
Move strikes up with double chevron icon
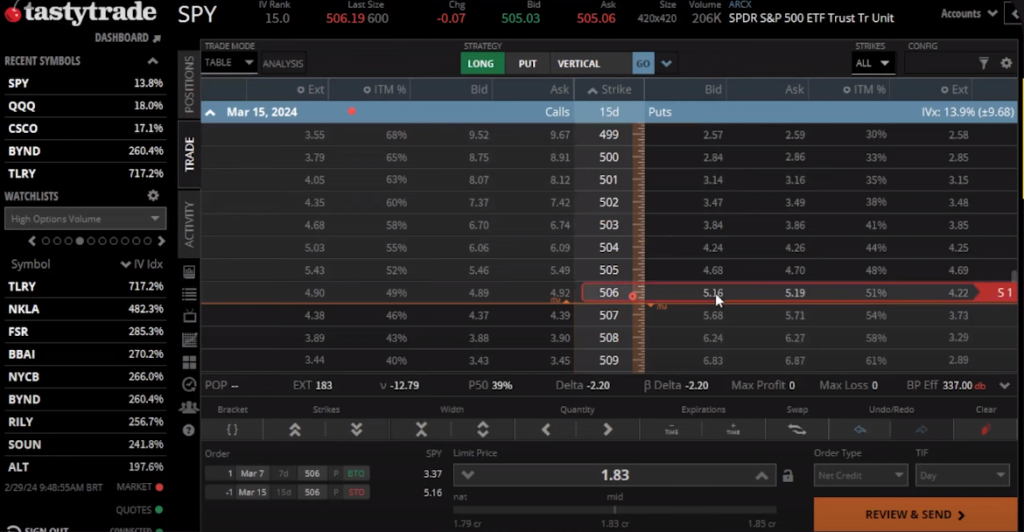click(x=295, y=430)
